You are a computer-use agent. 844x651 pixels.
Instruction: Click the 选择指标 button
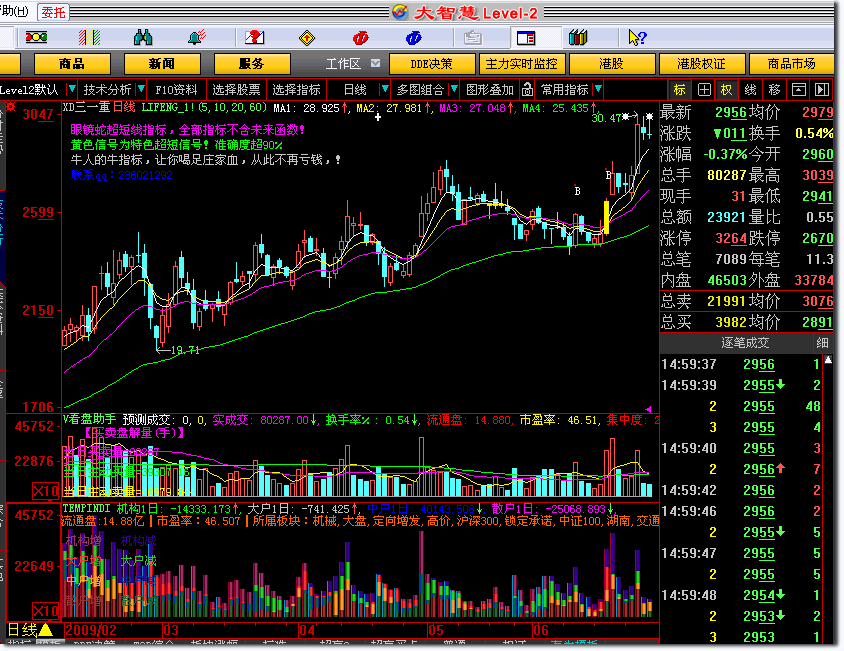pyautogui.click(x=297, y=89)
